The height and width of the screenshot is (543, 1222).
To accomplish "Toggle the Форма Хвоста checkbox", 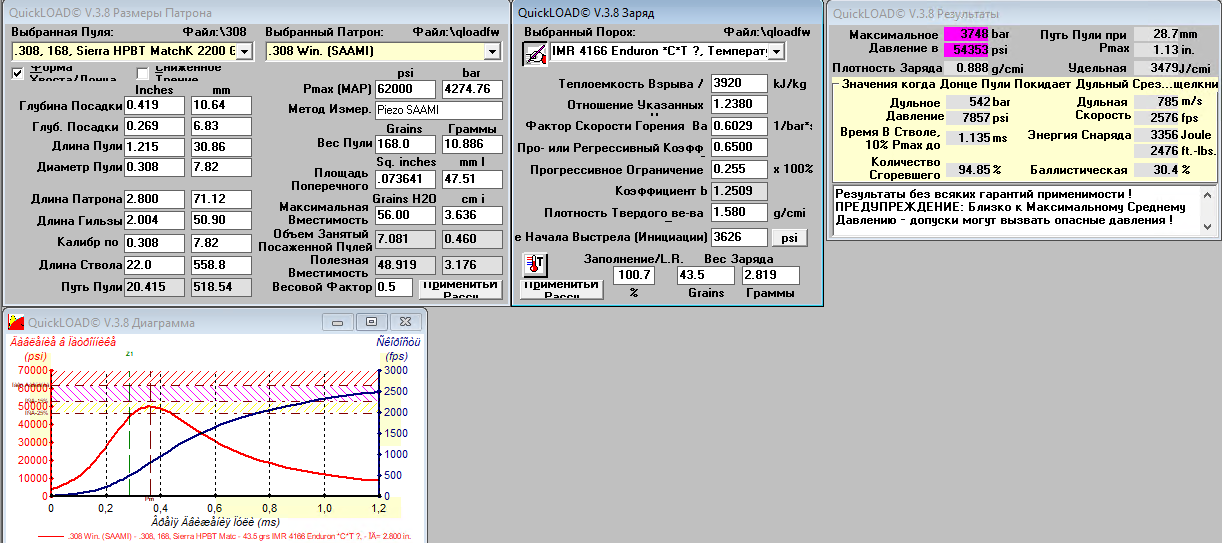I will [19, 73].
